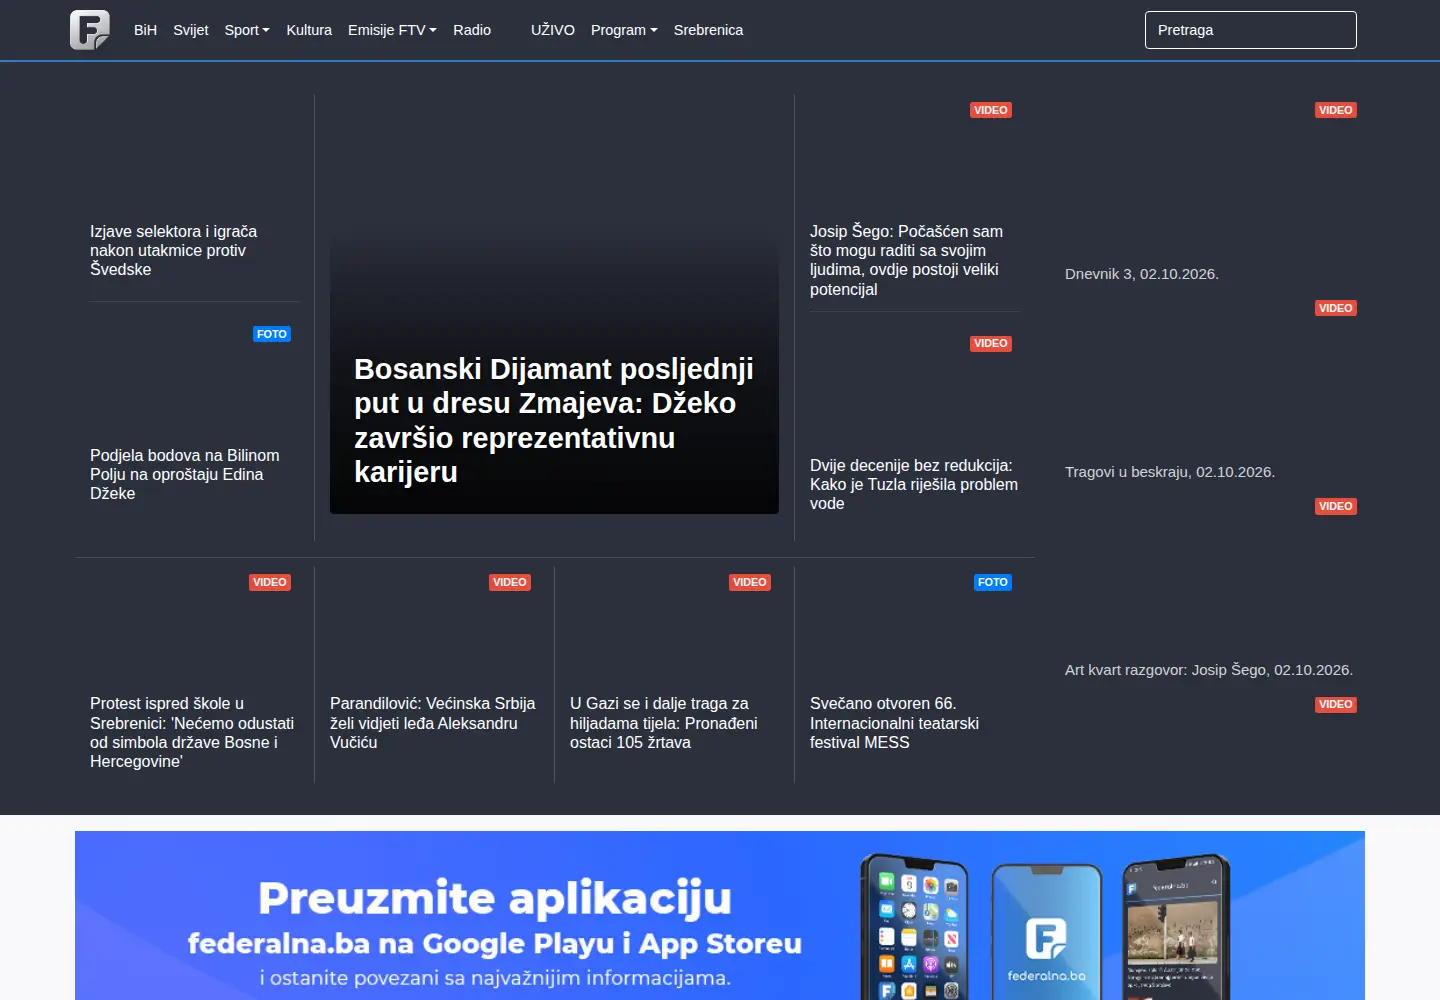The image size is (1440, 1000).
Task: Open the 66. MESS festival article
Action: 894,723
